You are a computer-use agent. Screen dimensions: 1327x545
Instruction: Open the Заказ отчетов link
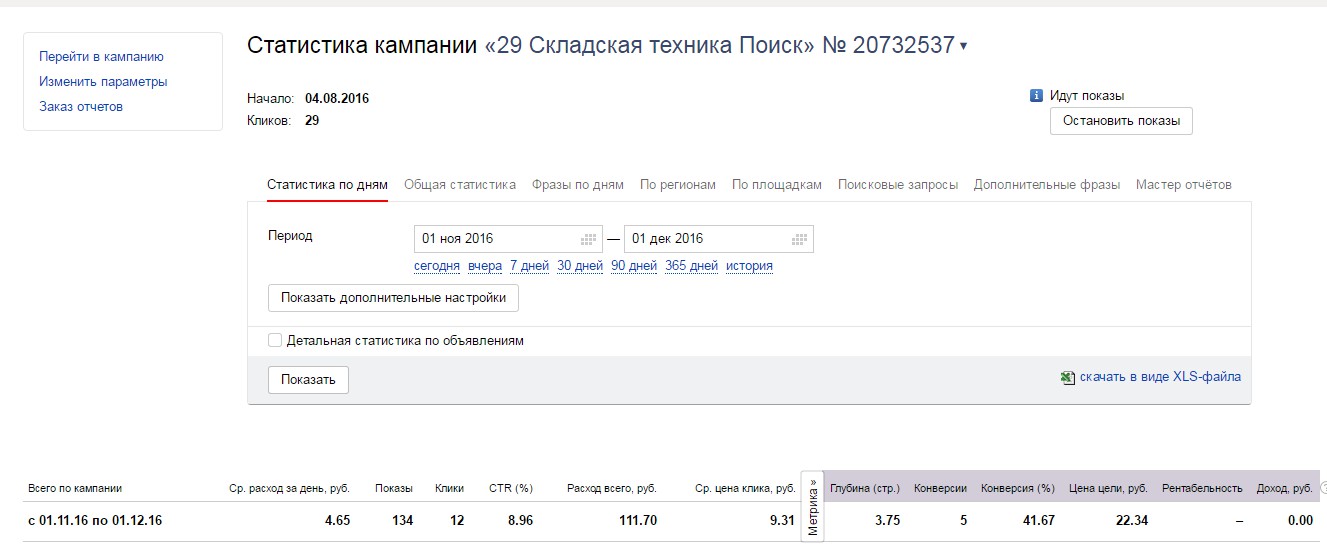81,107
